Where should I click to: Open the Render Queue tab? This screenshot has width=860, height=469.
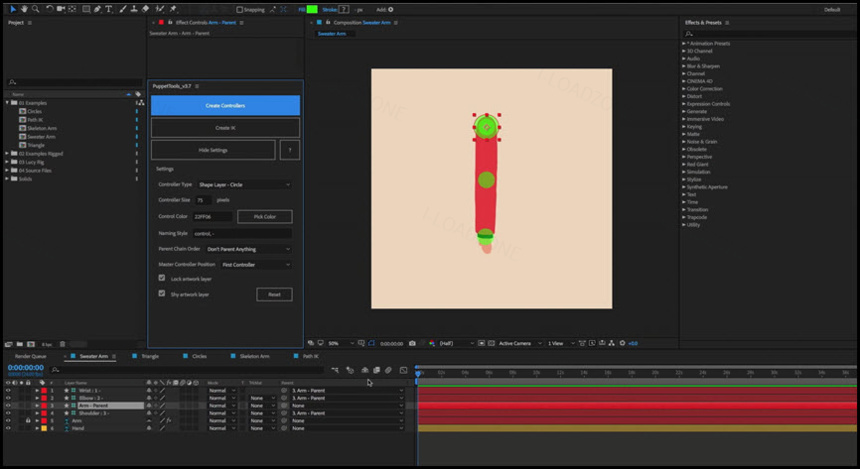point(31,357)
